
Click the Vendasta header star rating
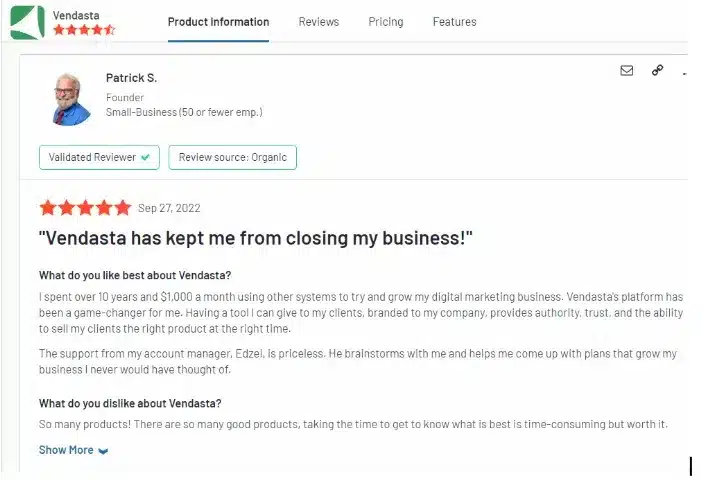coord(84,30)
